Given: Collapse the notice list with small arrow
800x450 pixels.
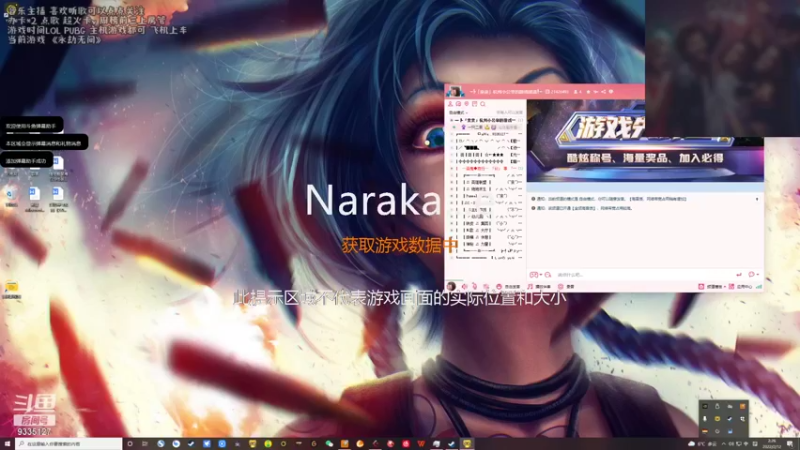Looking at the screenshot, I should pyautogui.click(x=757, y=199).
